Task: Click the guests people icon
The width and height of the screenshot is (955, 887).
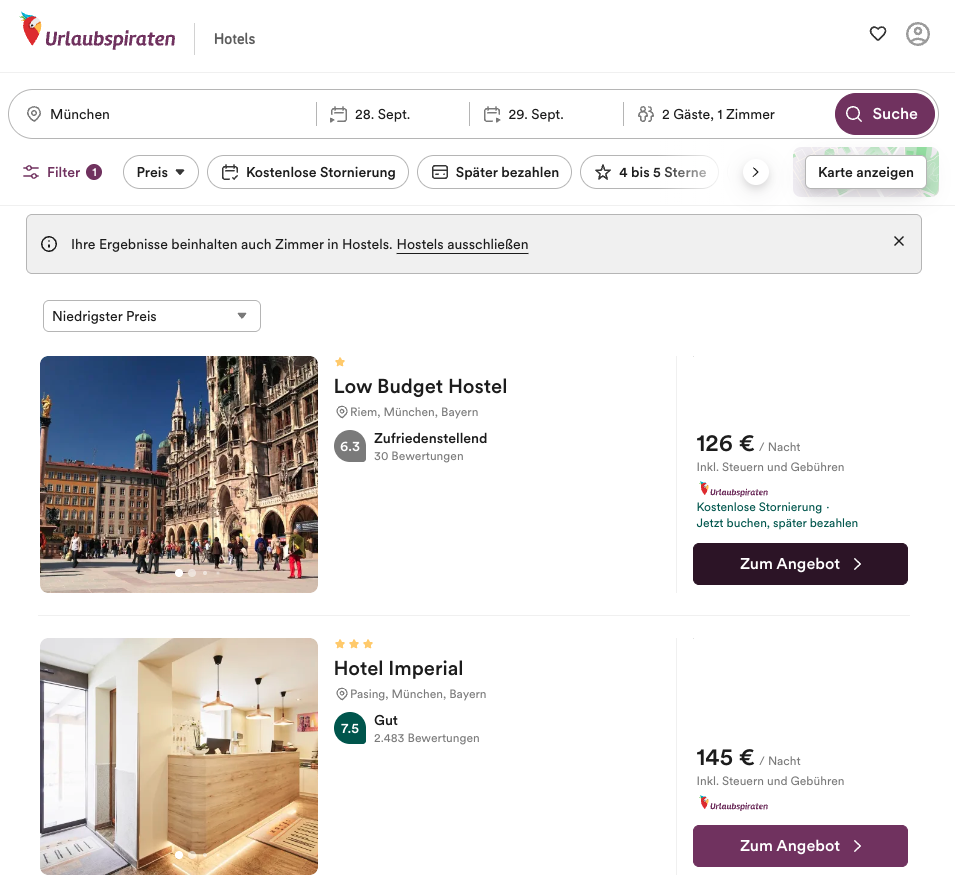Action: [645, 114]
